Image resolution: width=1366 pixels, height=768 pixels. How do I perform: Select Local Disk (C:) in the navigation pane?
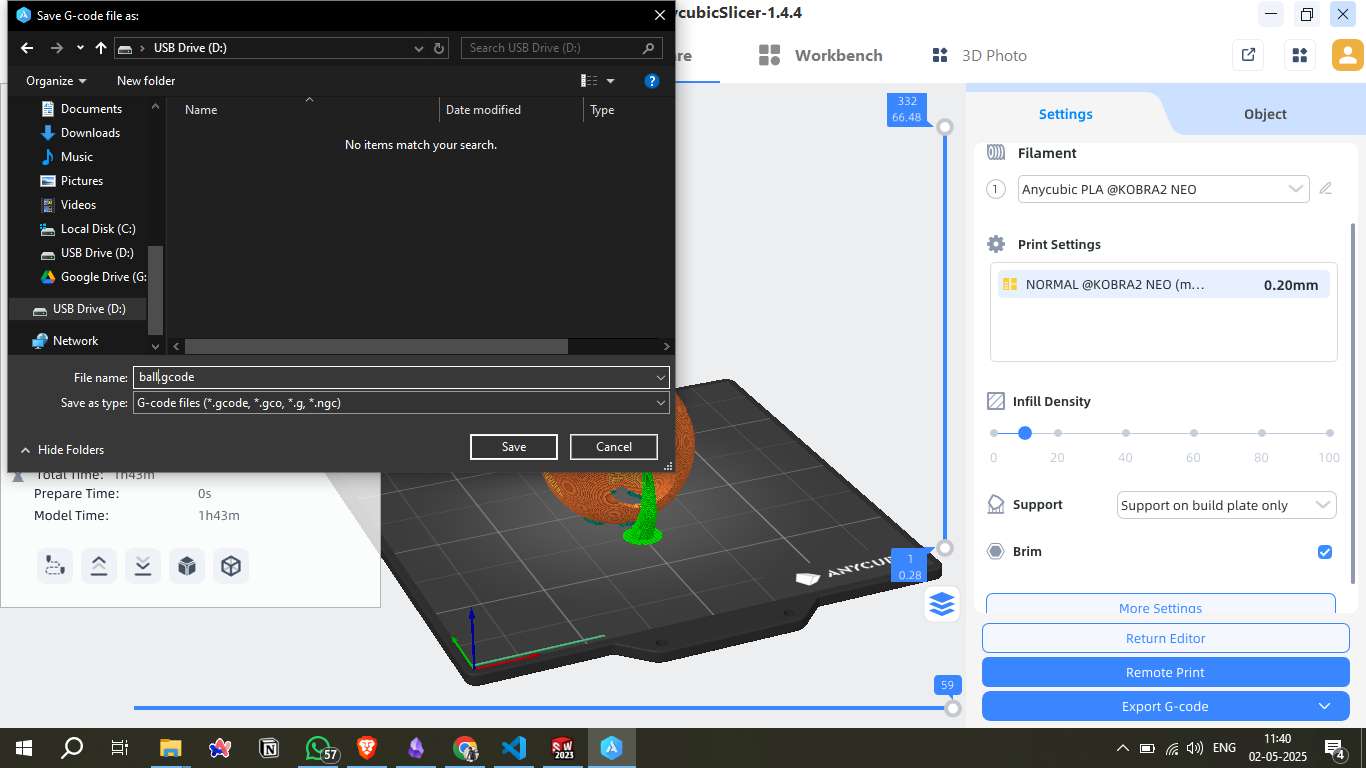coord(98,229)
